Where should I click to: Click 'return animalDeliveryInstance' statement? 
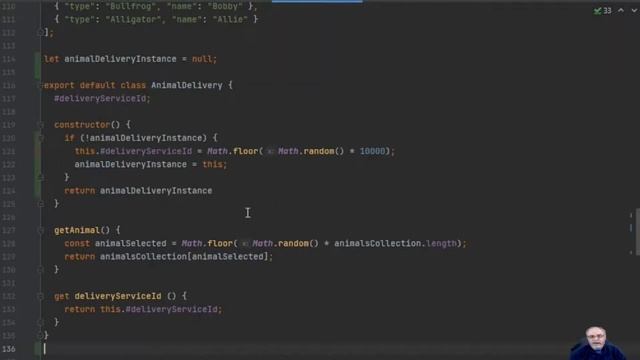point(138,191)
